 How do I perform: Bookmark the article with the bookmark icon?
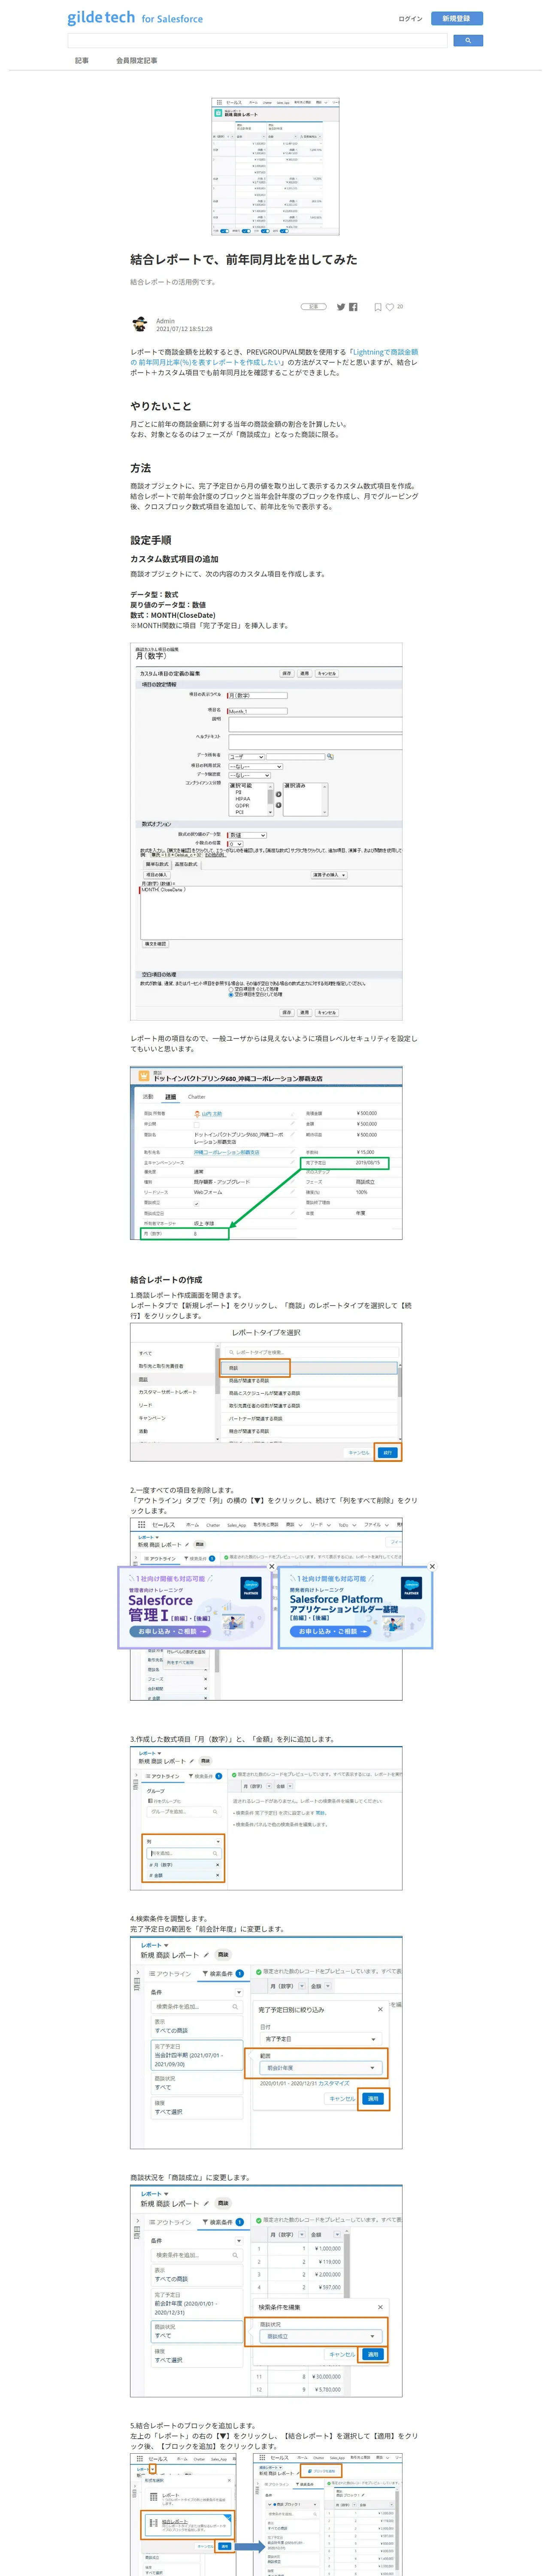378,307
